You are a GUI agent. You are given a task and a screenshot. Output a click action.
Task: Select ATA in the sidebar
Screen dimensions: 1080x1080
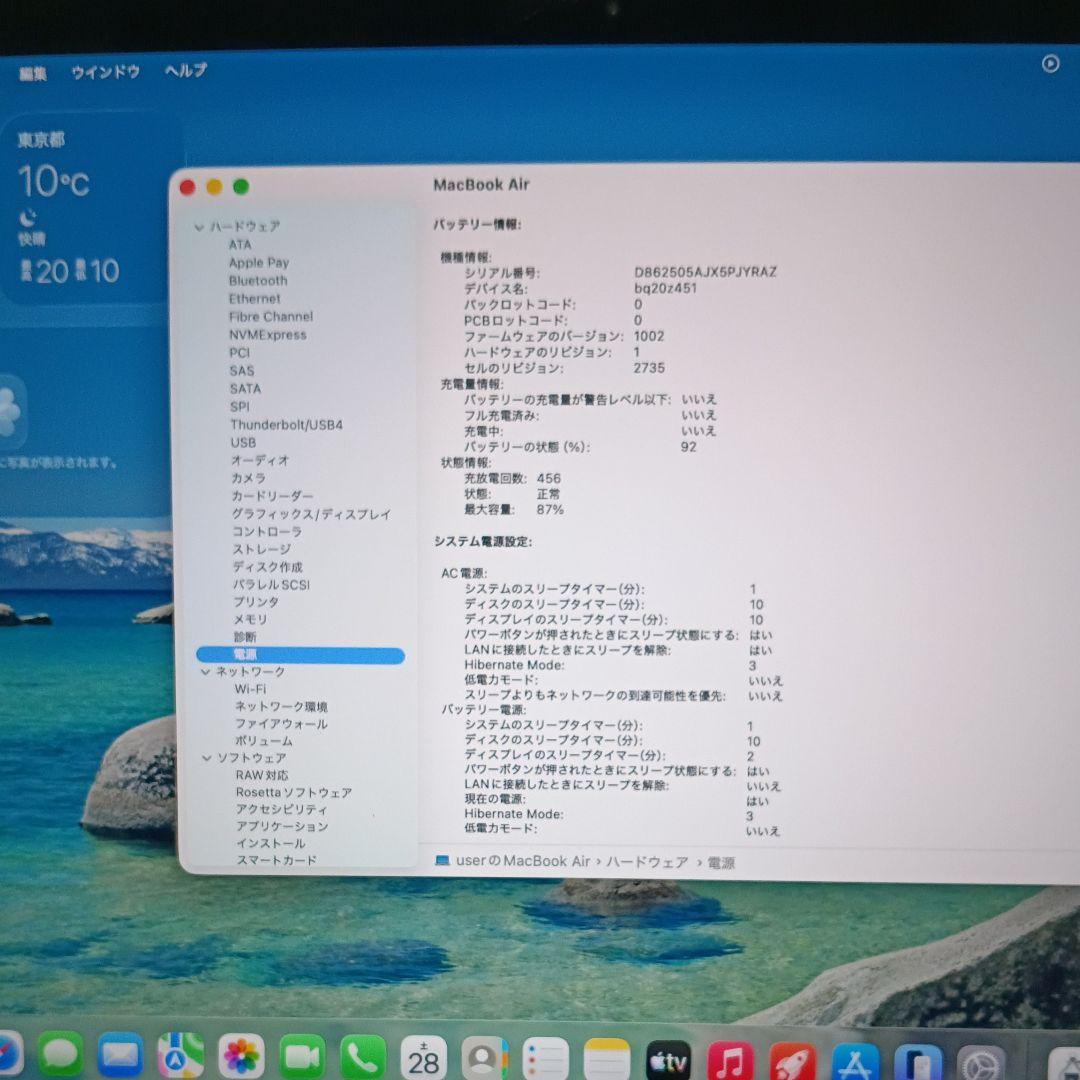tap(240, 245)
